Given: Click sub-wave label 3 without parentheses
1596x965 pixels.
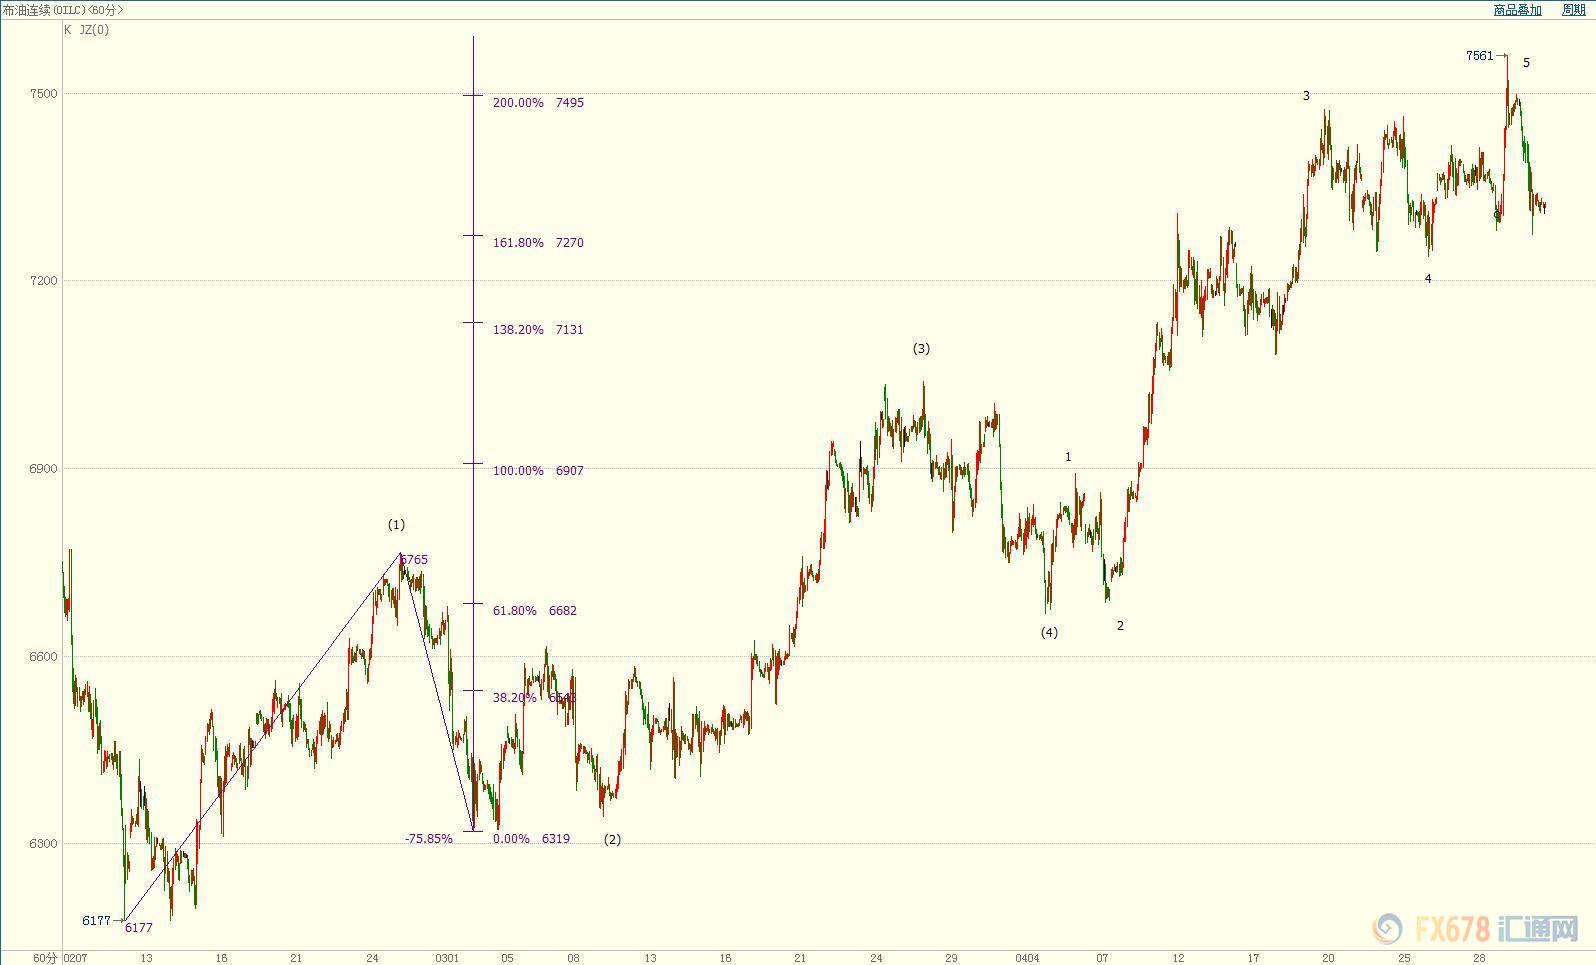Looking at the screenshot, I should [1306, 96].
